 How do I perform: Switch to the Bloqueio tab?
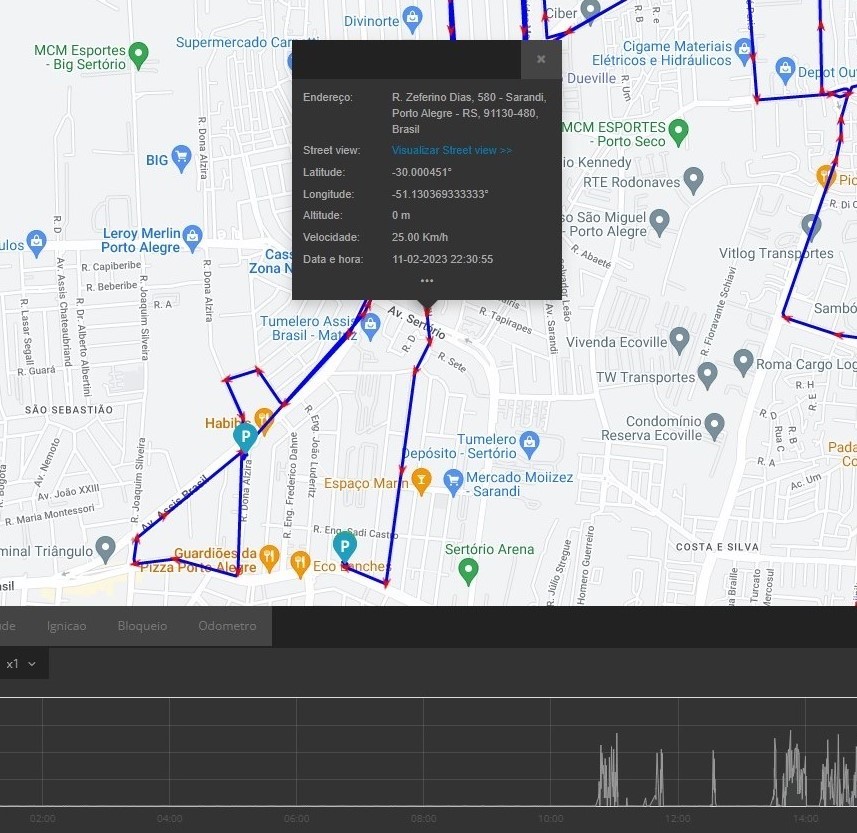pyautogui.click(x=142, y=626)
